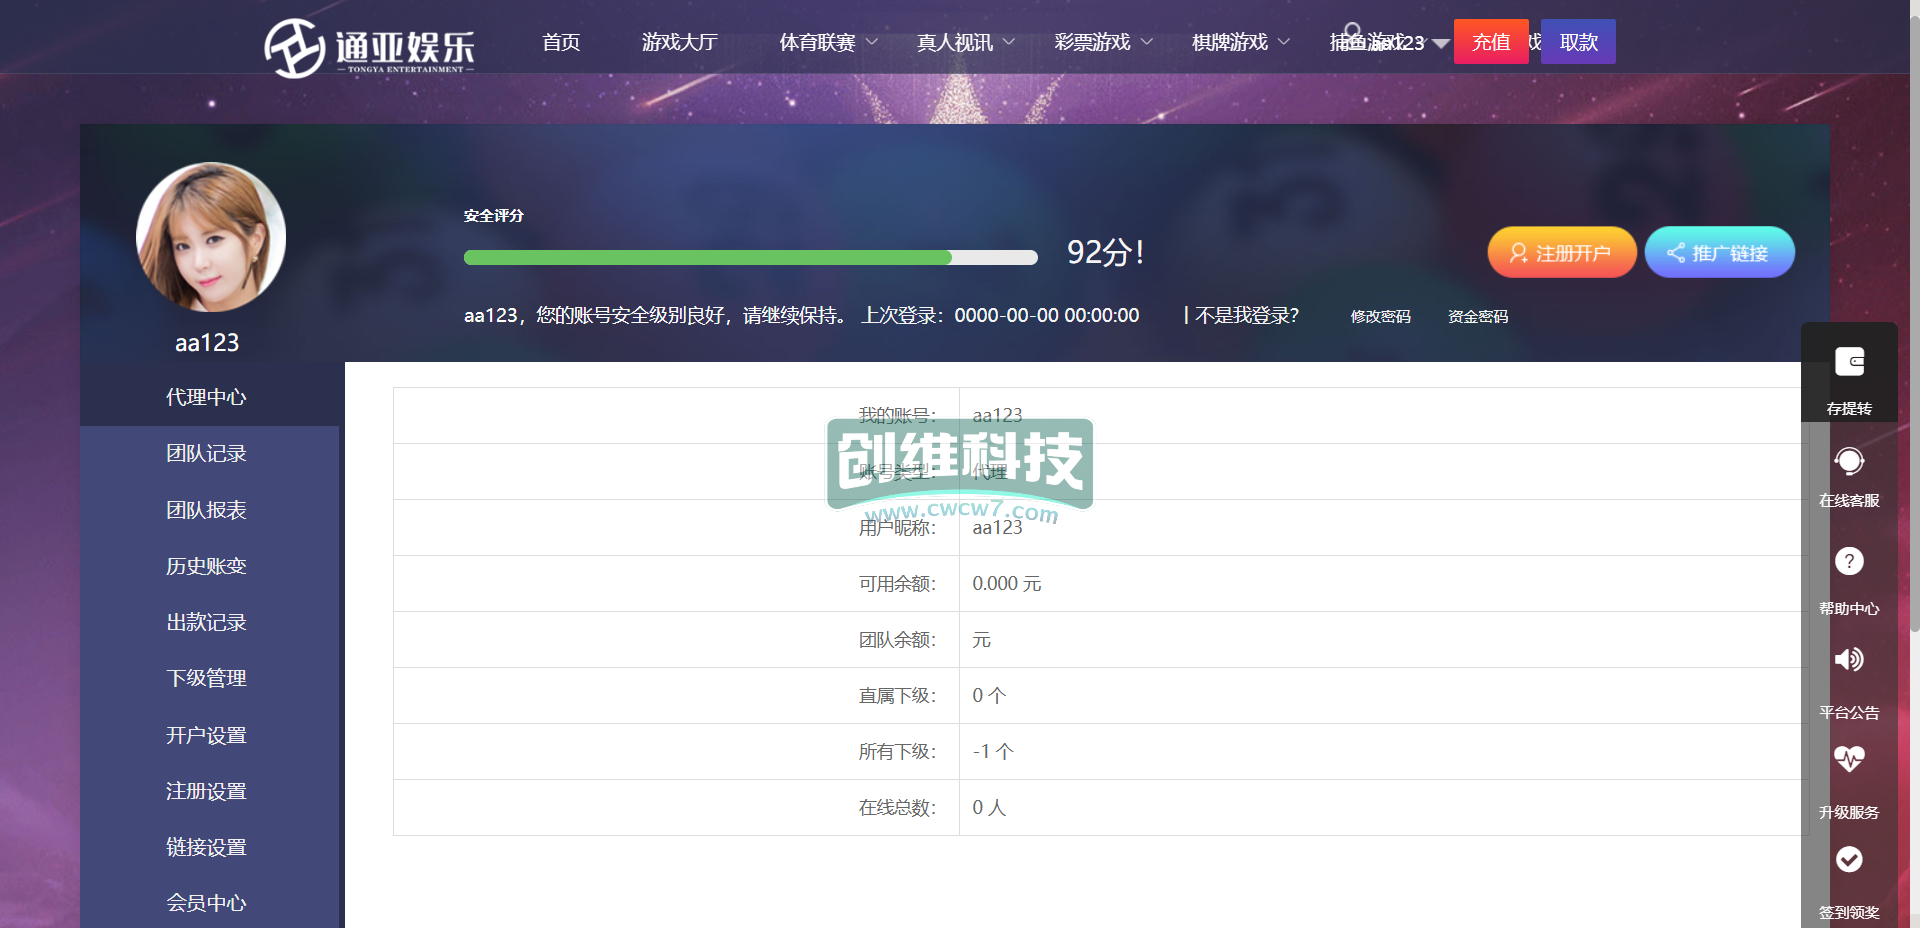
Task: Open 下级管理 in the sidebar
Action: click(206, 678)
